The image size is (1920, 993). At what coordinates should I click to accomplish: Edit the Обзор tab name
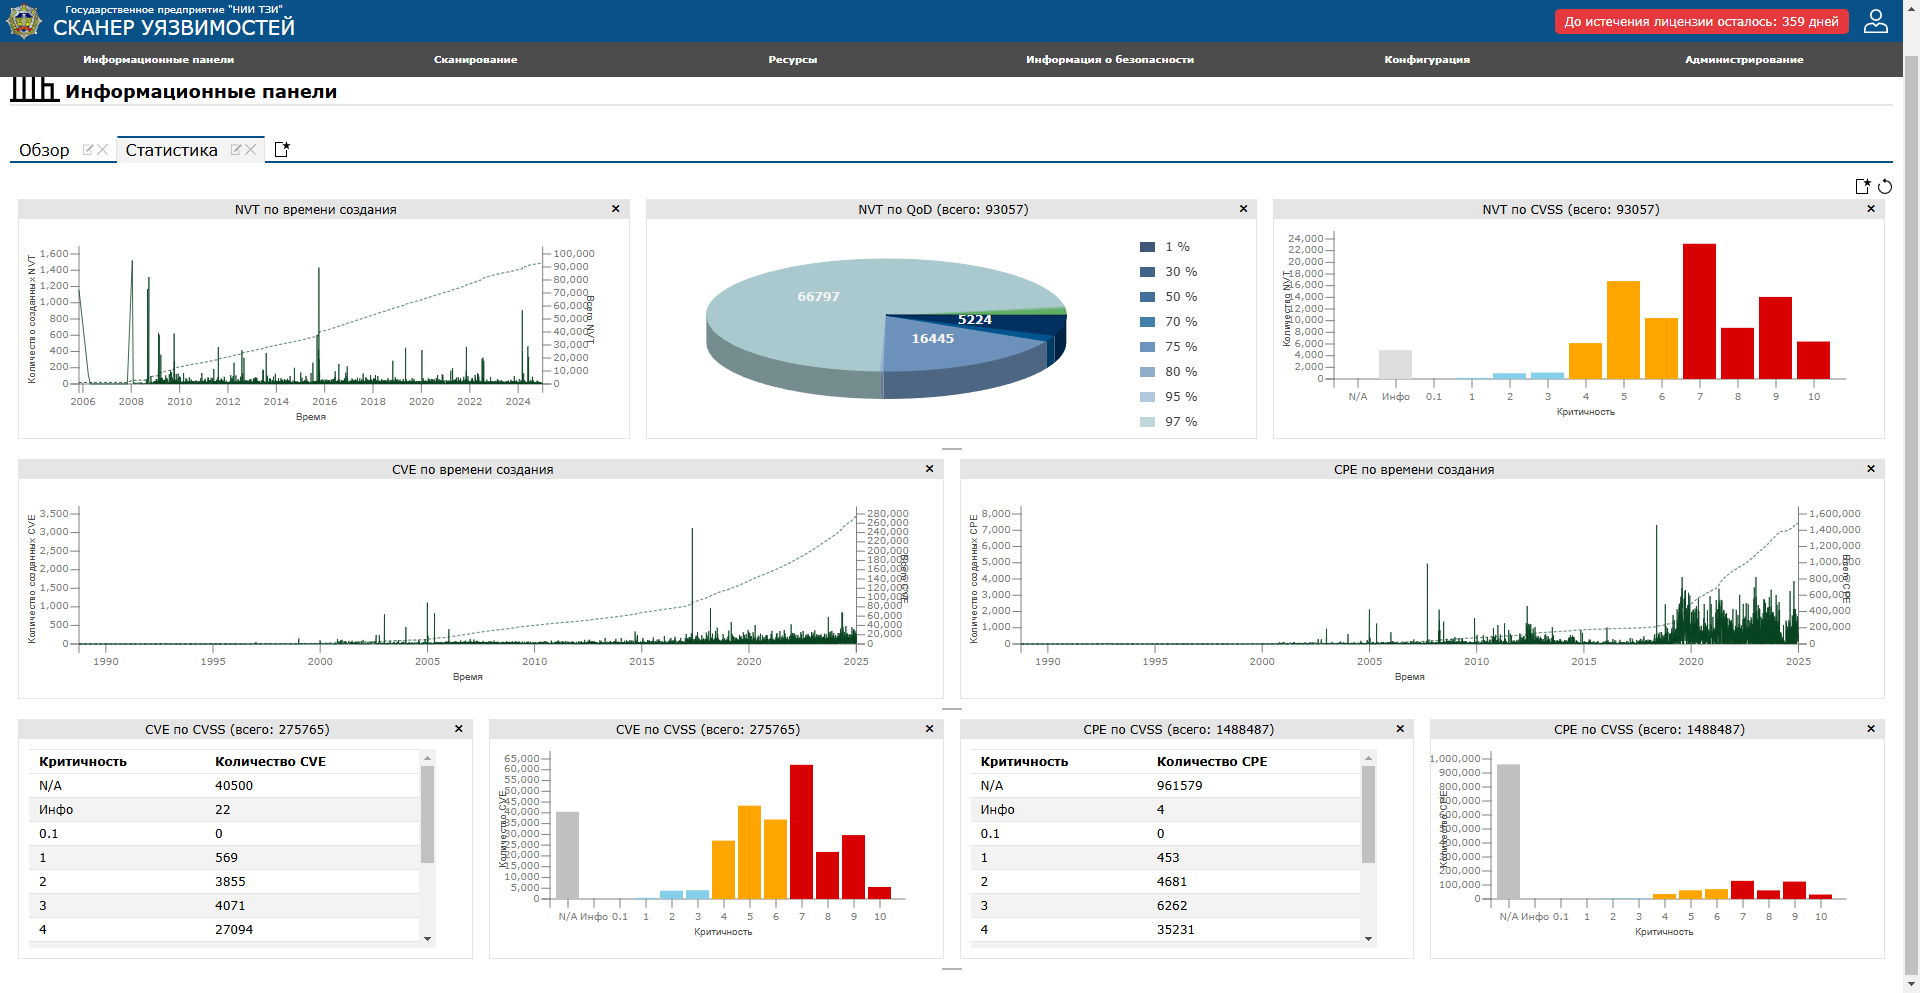(88, 150)
